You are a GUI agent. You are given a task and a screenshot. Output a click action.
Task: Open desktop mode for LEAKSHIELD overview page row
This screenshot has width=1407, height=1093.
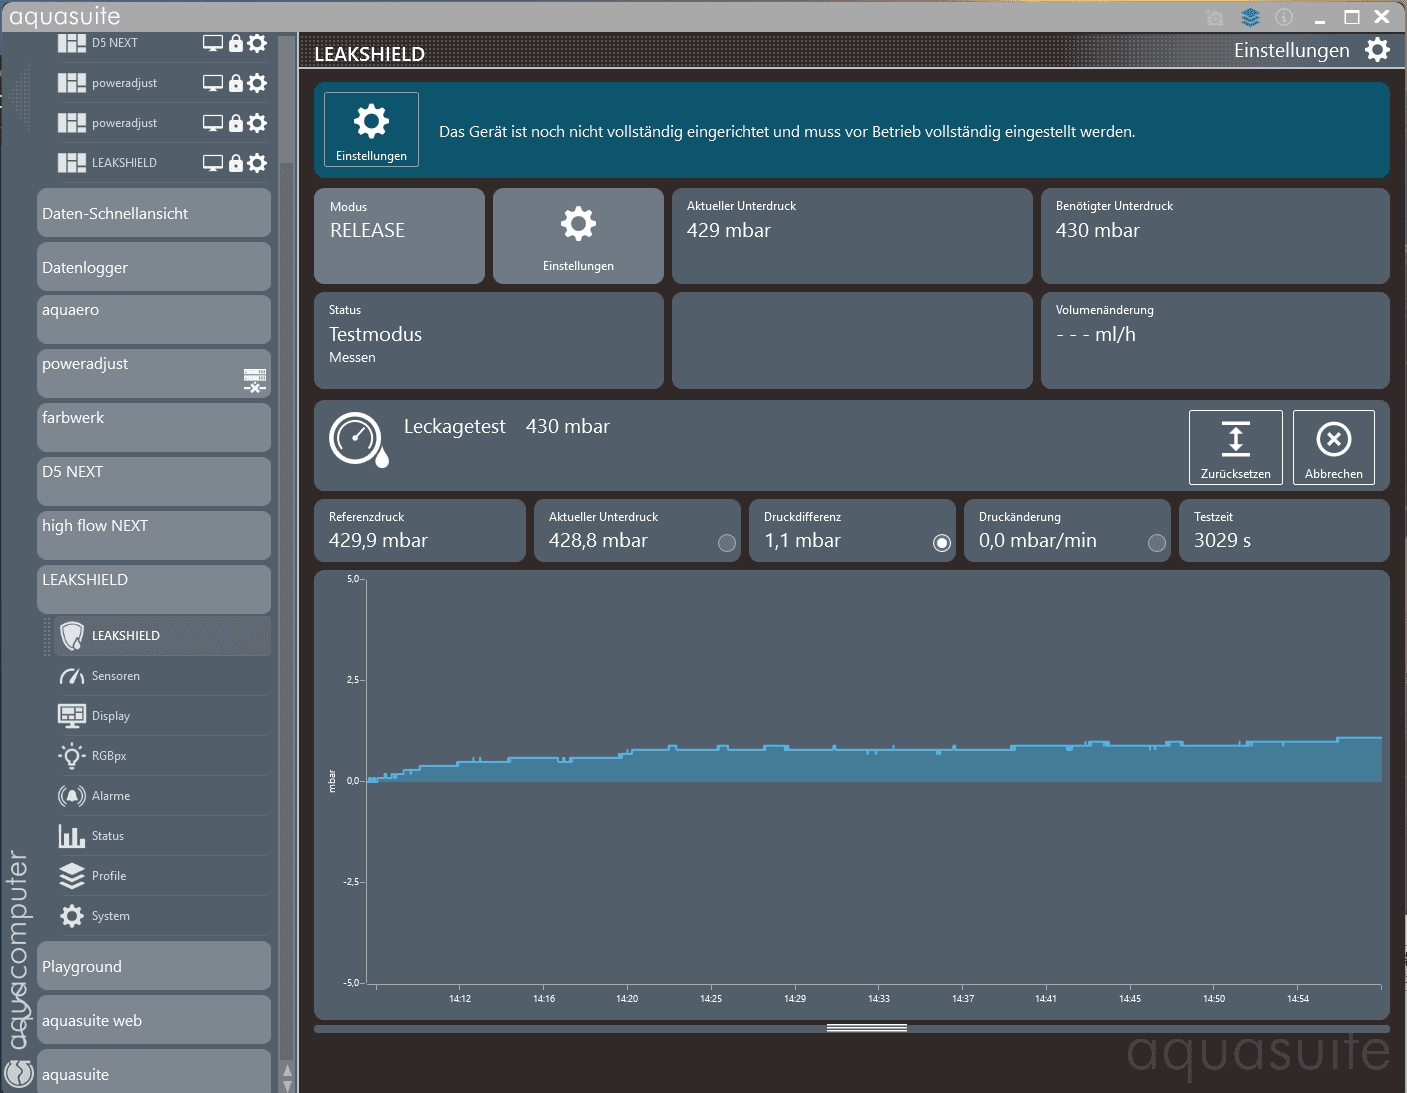point(212,163)
